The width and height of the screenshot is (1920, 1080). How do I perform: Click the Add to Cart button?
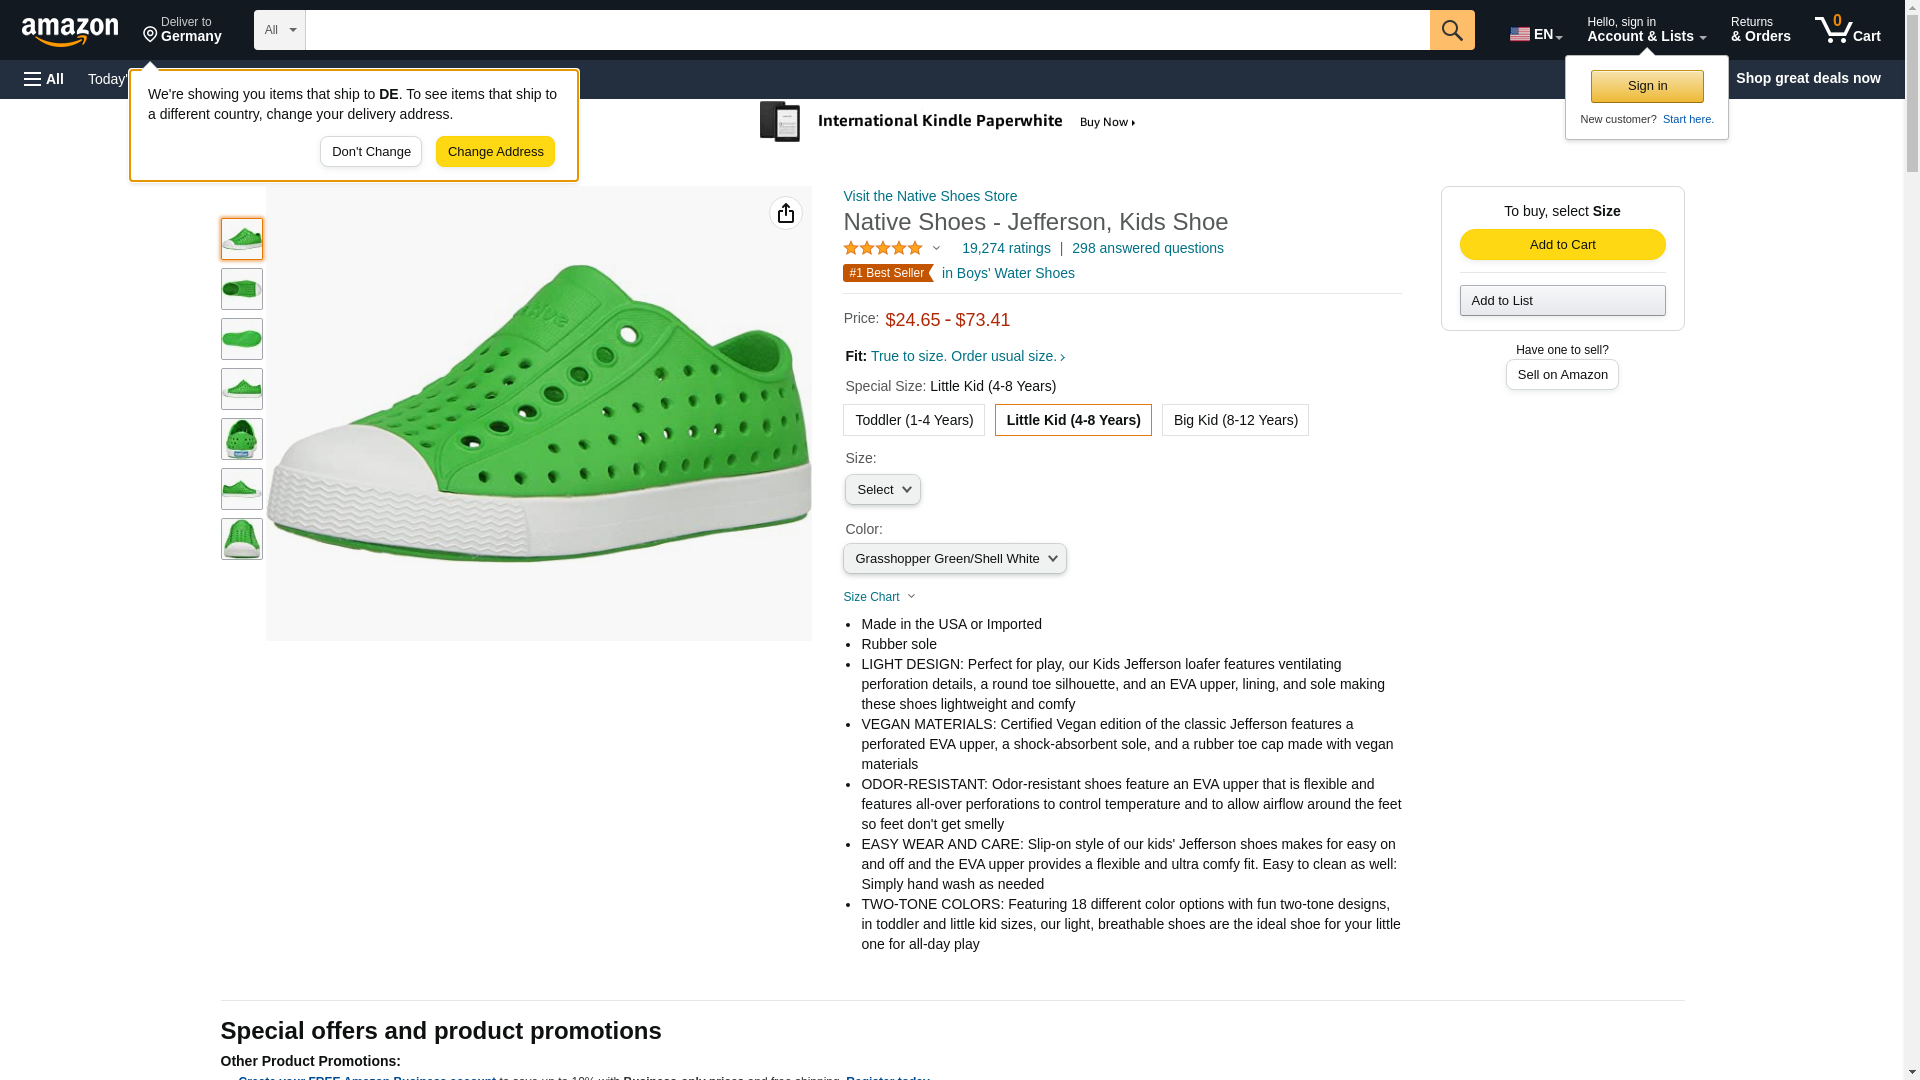pyautogui.click(x=1561, y=245)
